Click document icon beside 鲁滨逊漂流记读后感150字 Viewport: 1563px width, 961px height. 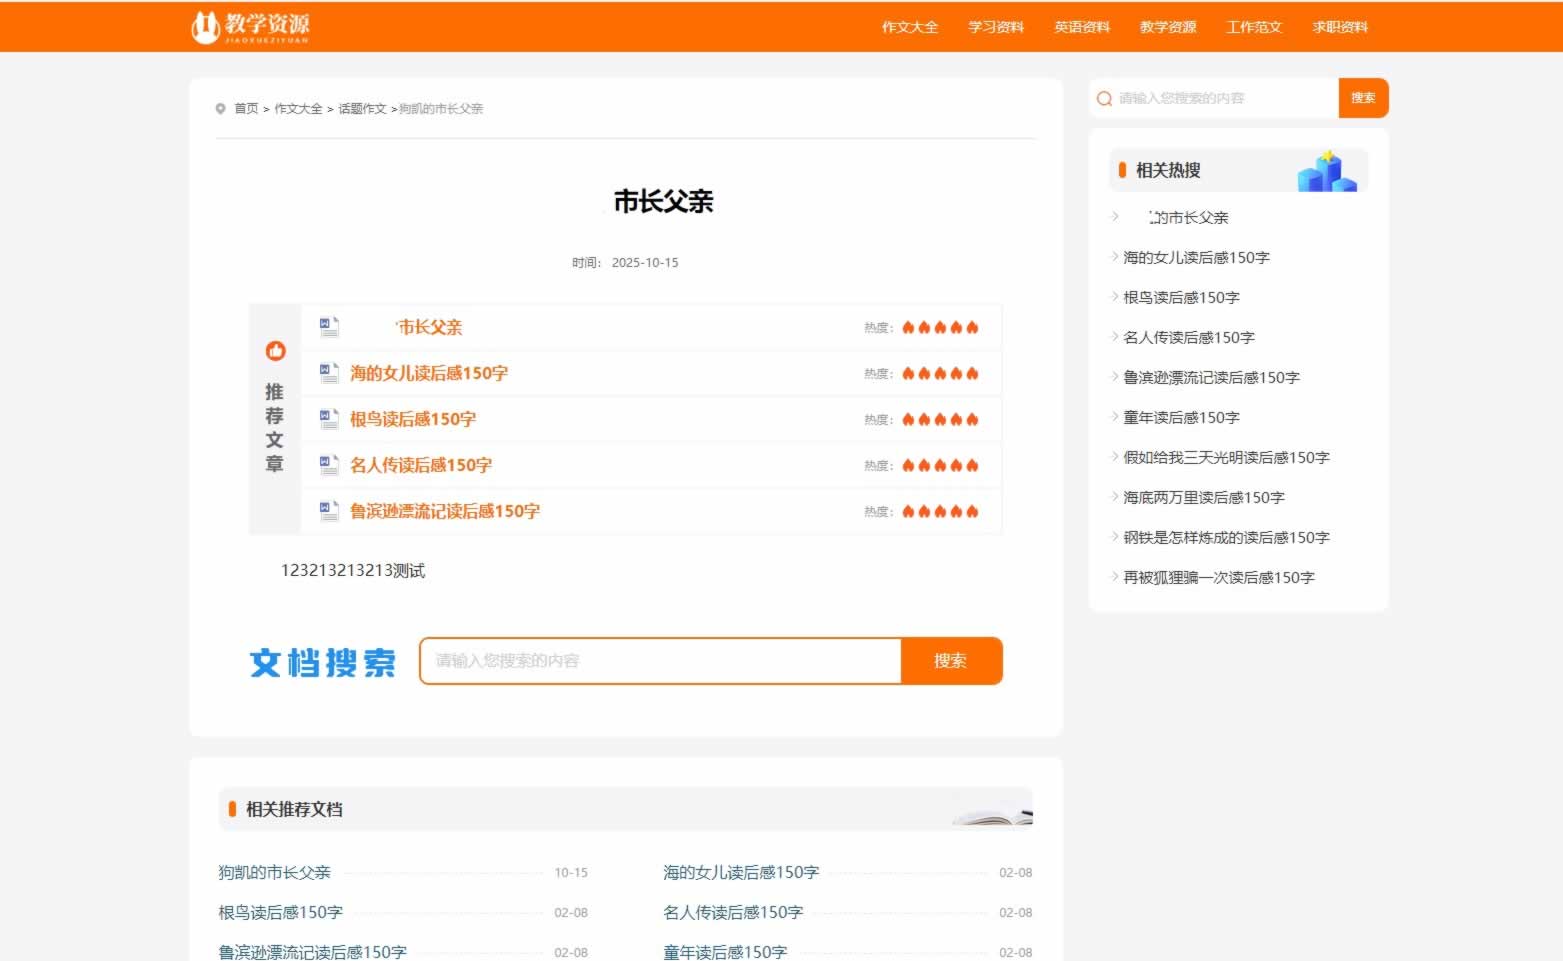(329, 511)
